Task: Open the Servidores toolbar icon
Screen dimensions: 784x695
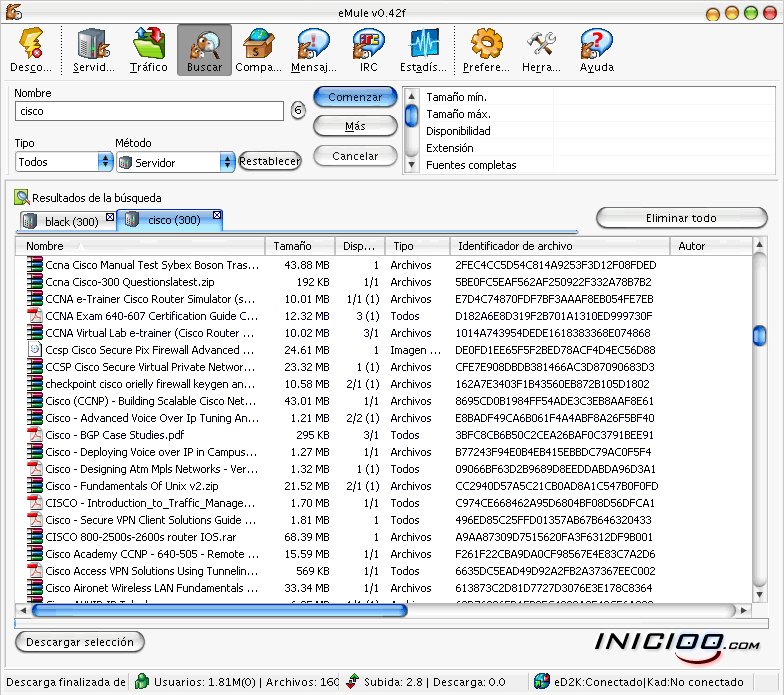Action: [x=94, y=44]
